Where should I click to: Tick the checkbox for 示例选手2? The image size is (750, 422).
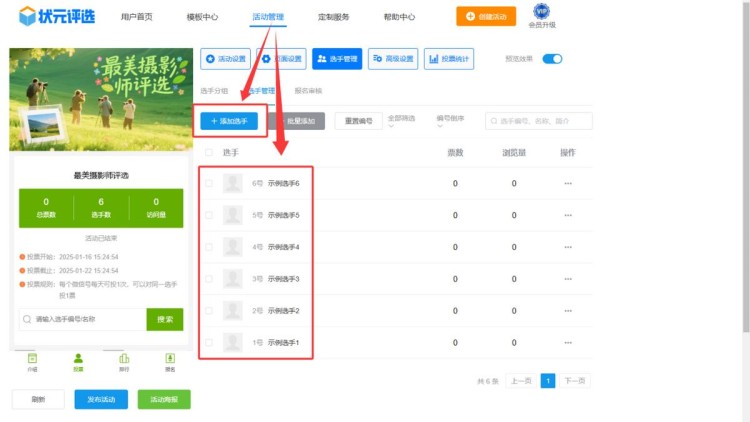coord(209,311)
